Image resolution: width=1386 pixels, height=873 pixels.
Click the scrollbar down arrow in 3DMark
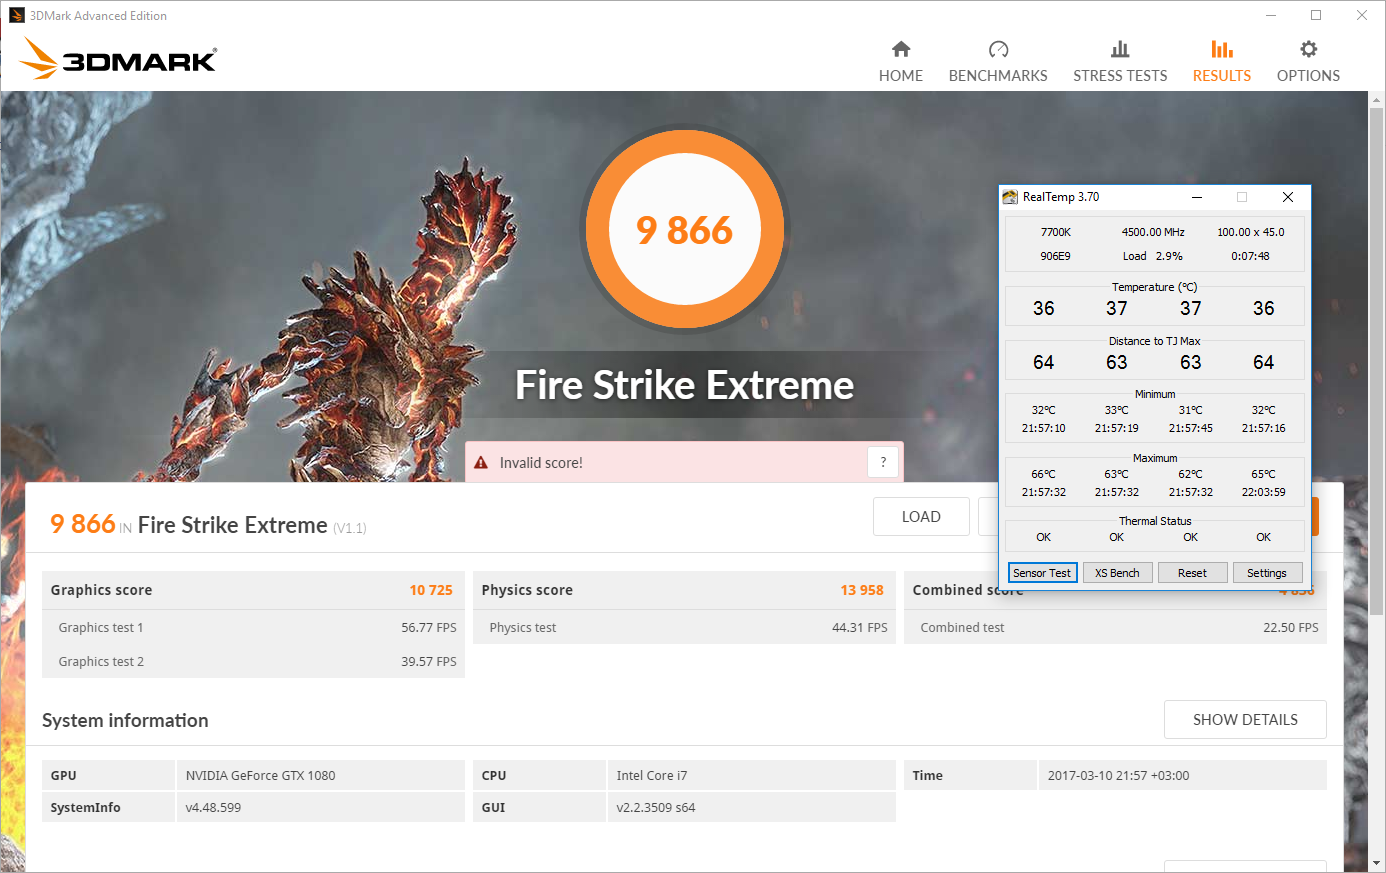tap(1377, 863)
